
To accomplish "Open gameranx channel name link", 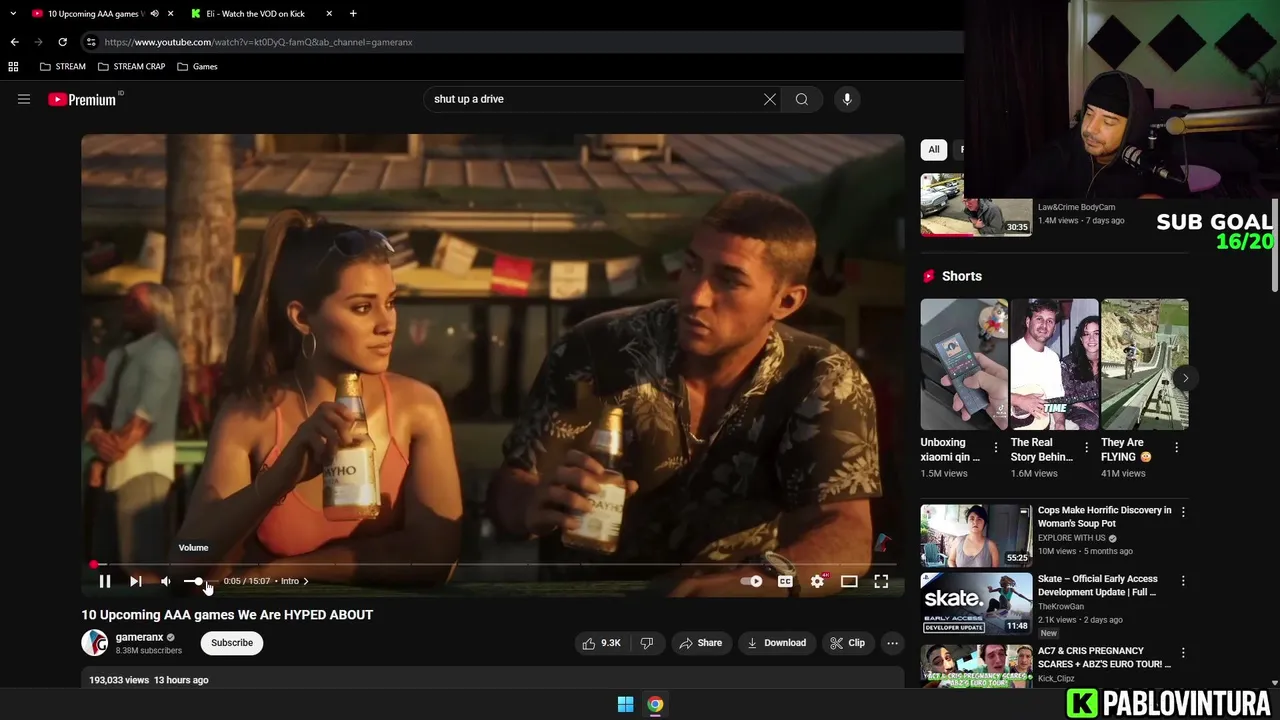I will (139, 637).
